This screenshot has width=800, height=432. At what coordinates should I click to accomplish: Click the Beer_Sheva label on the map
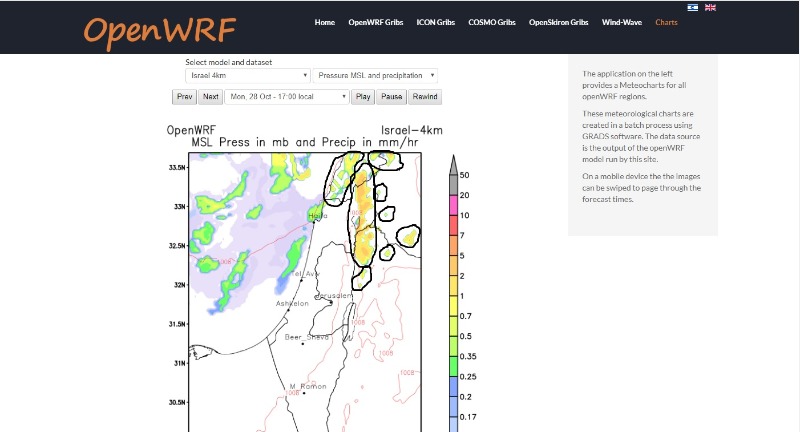(307, 337)
